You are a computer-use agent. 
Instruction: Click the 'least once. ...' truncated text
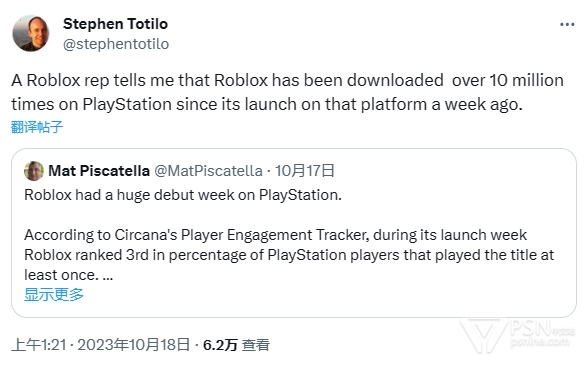point(69,275)
